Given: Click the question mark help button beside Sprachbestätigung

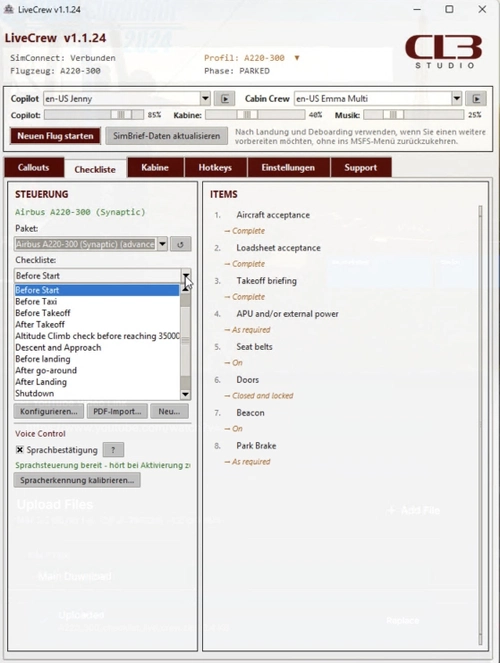Looking at the screenshot, I should tap(113, 450).
